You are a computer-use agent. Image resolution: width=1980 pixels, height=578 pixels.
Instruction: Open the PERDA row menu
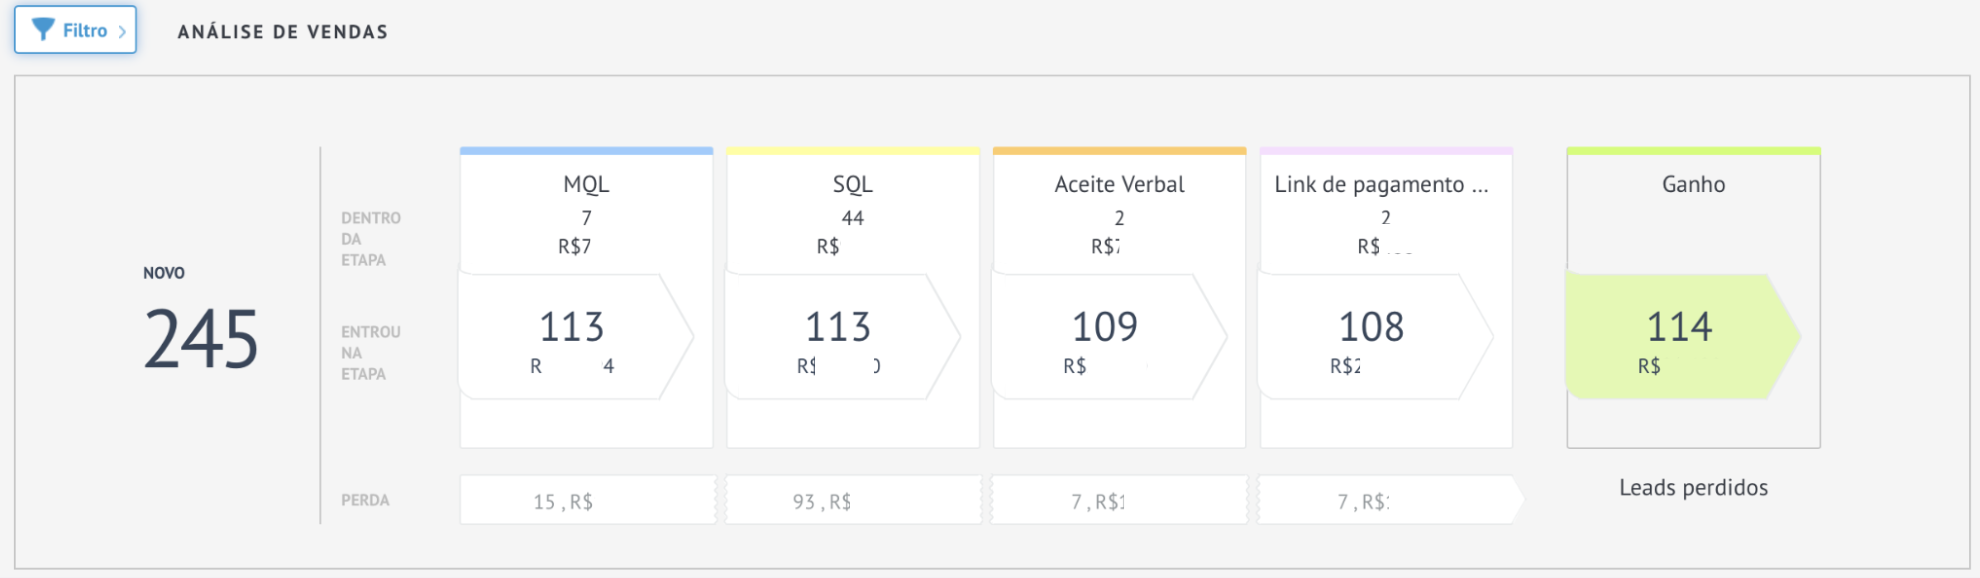(363, 499)
